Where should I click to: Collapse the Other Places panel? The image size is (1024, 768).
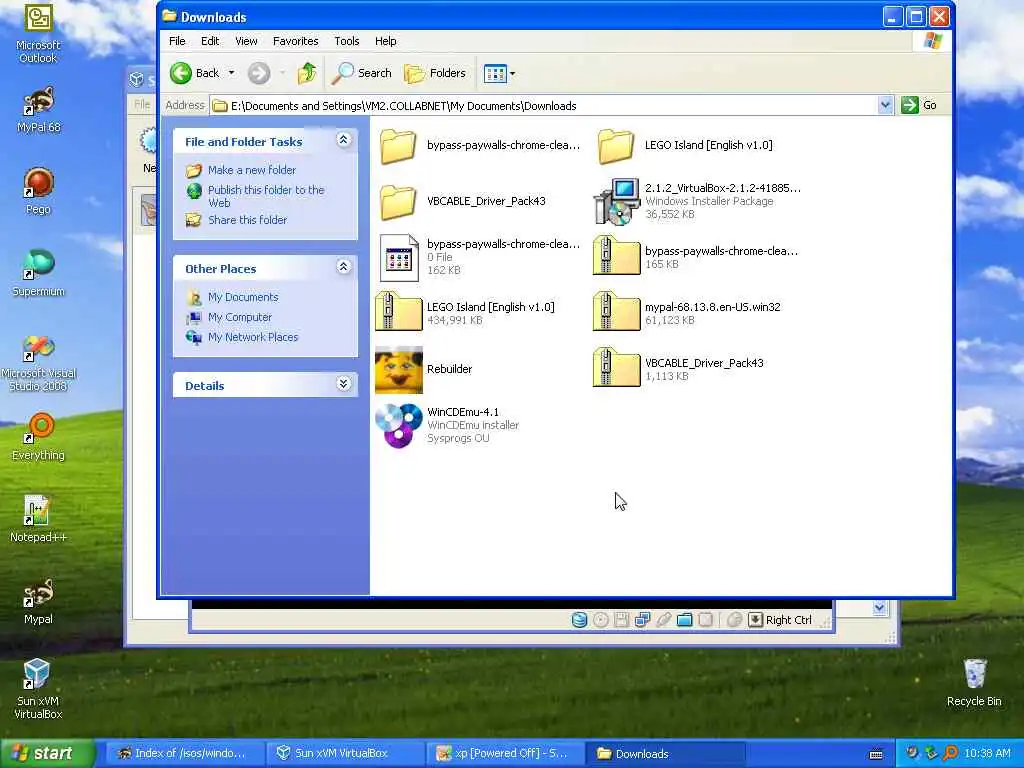(x=344, y=266)
